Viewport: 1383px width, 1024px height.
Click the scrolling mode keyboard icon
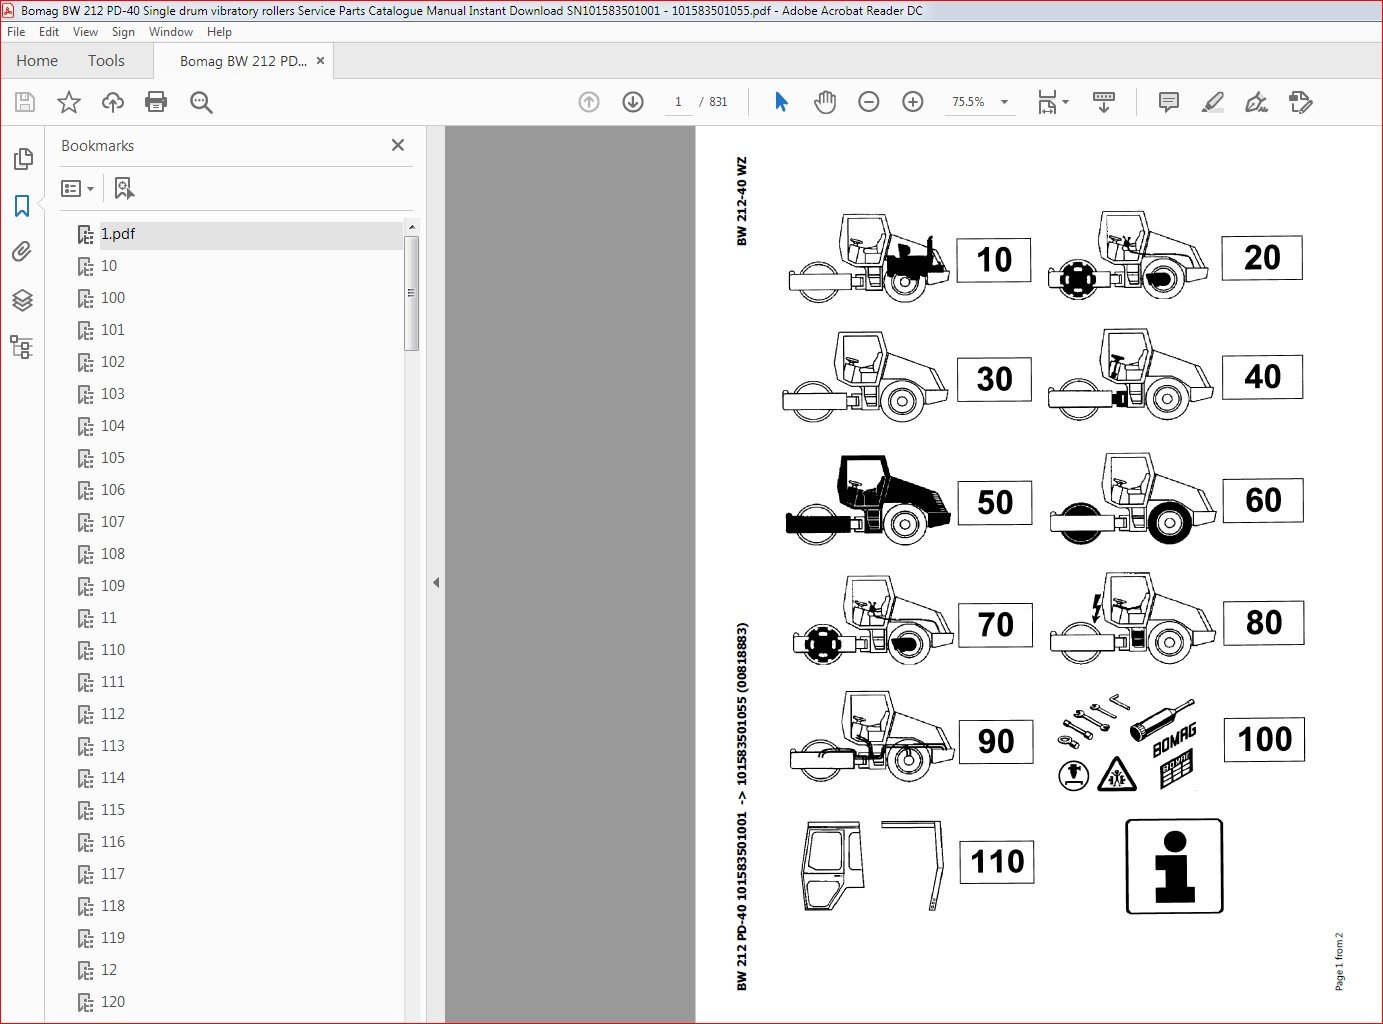click(x=1104, y=102)
